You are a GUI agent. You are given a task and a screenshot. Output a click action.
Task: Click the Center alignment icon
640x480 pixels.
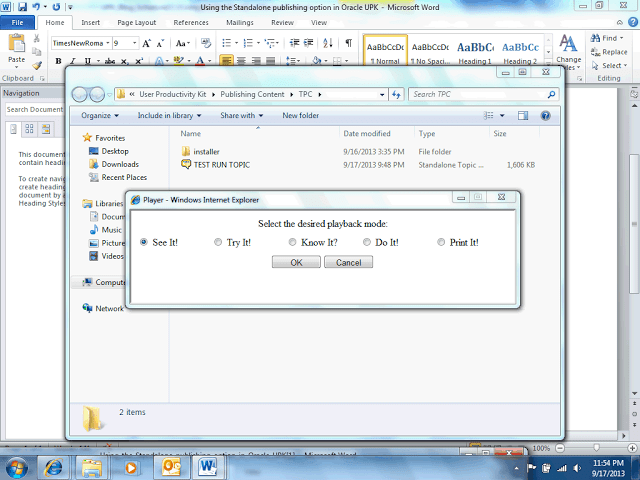point(242,61)
